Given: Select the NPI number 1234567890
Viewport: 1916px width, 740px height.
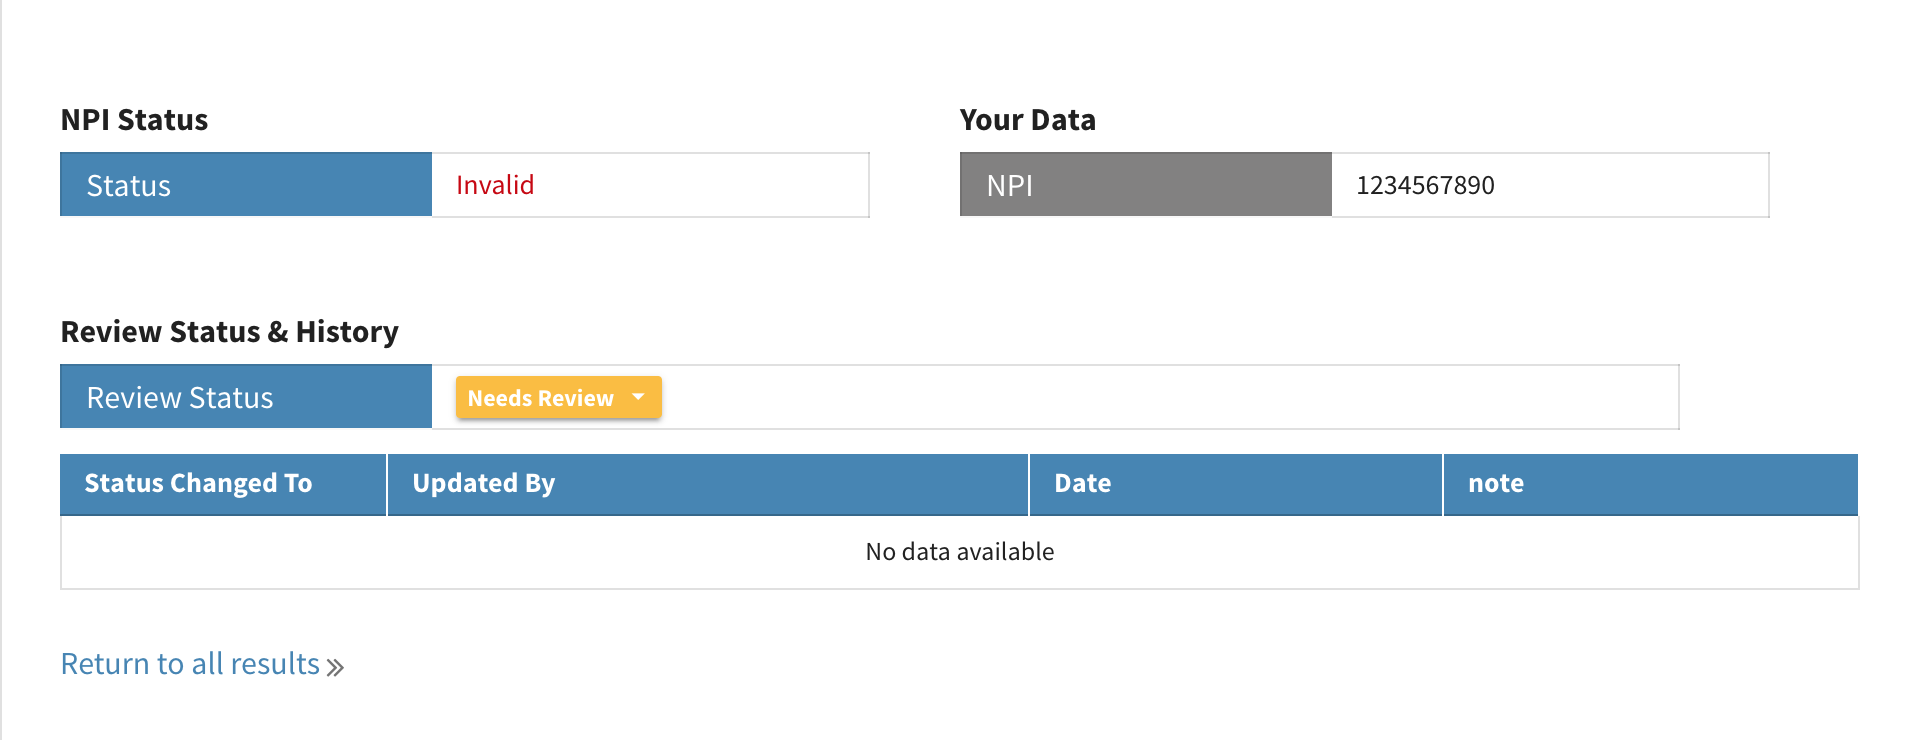Looking at the screenshot, I should point(1425,185).
